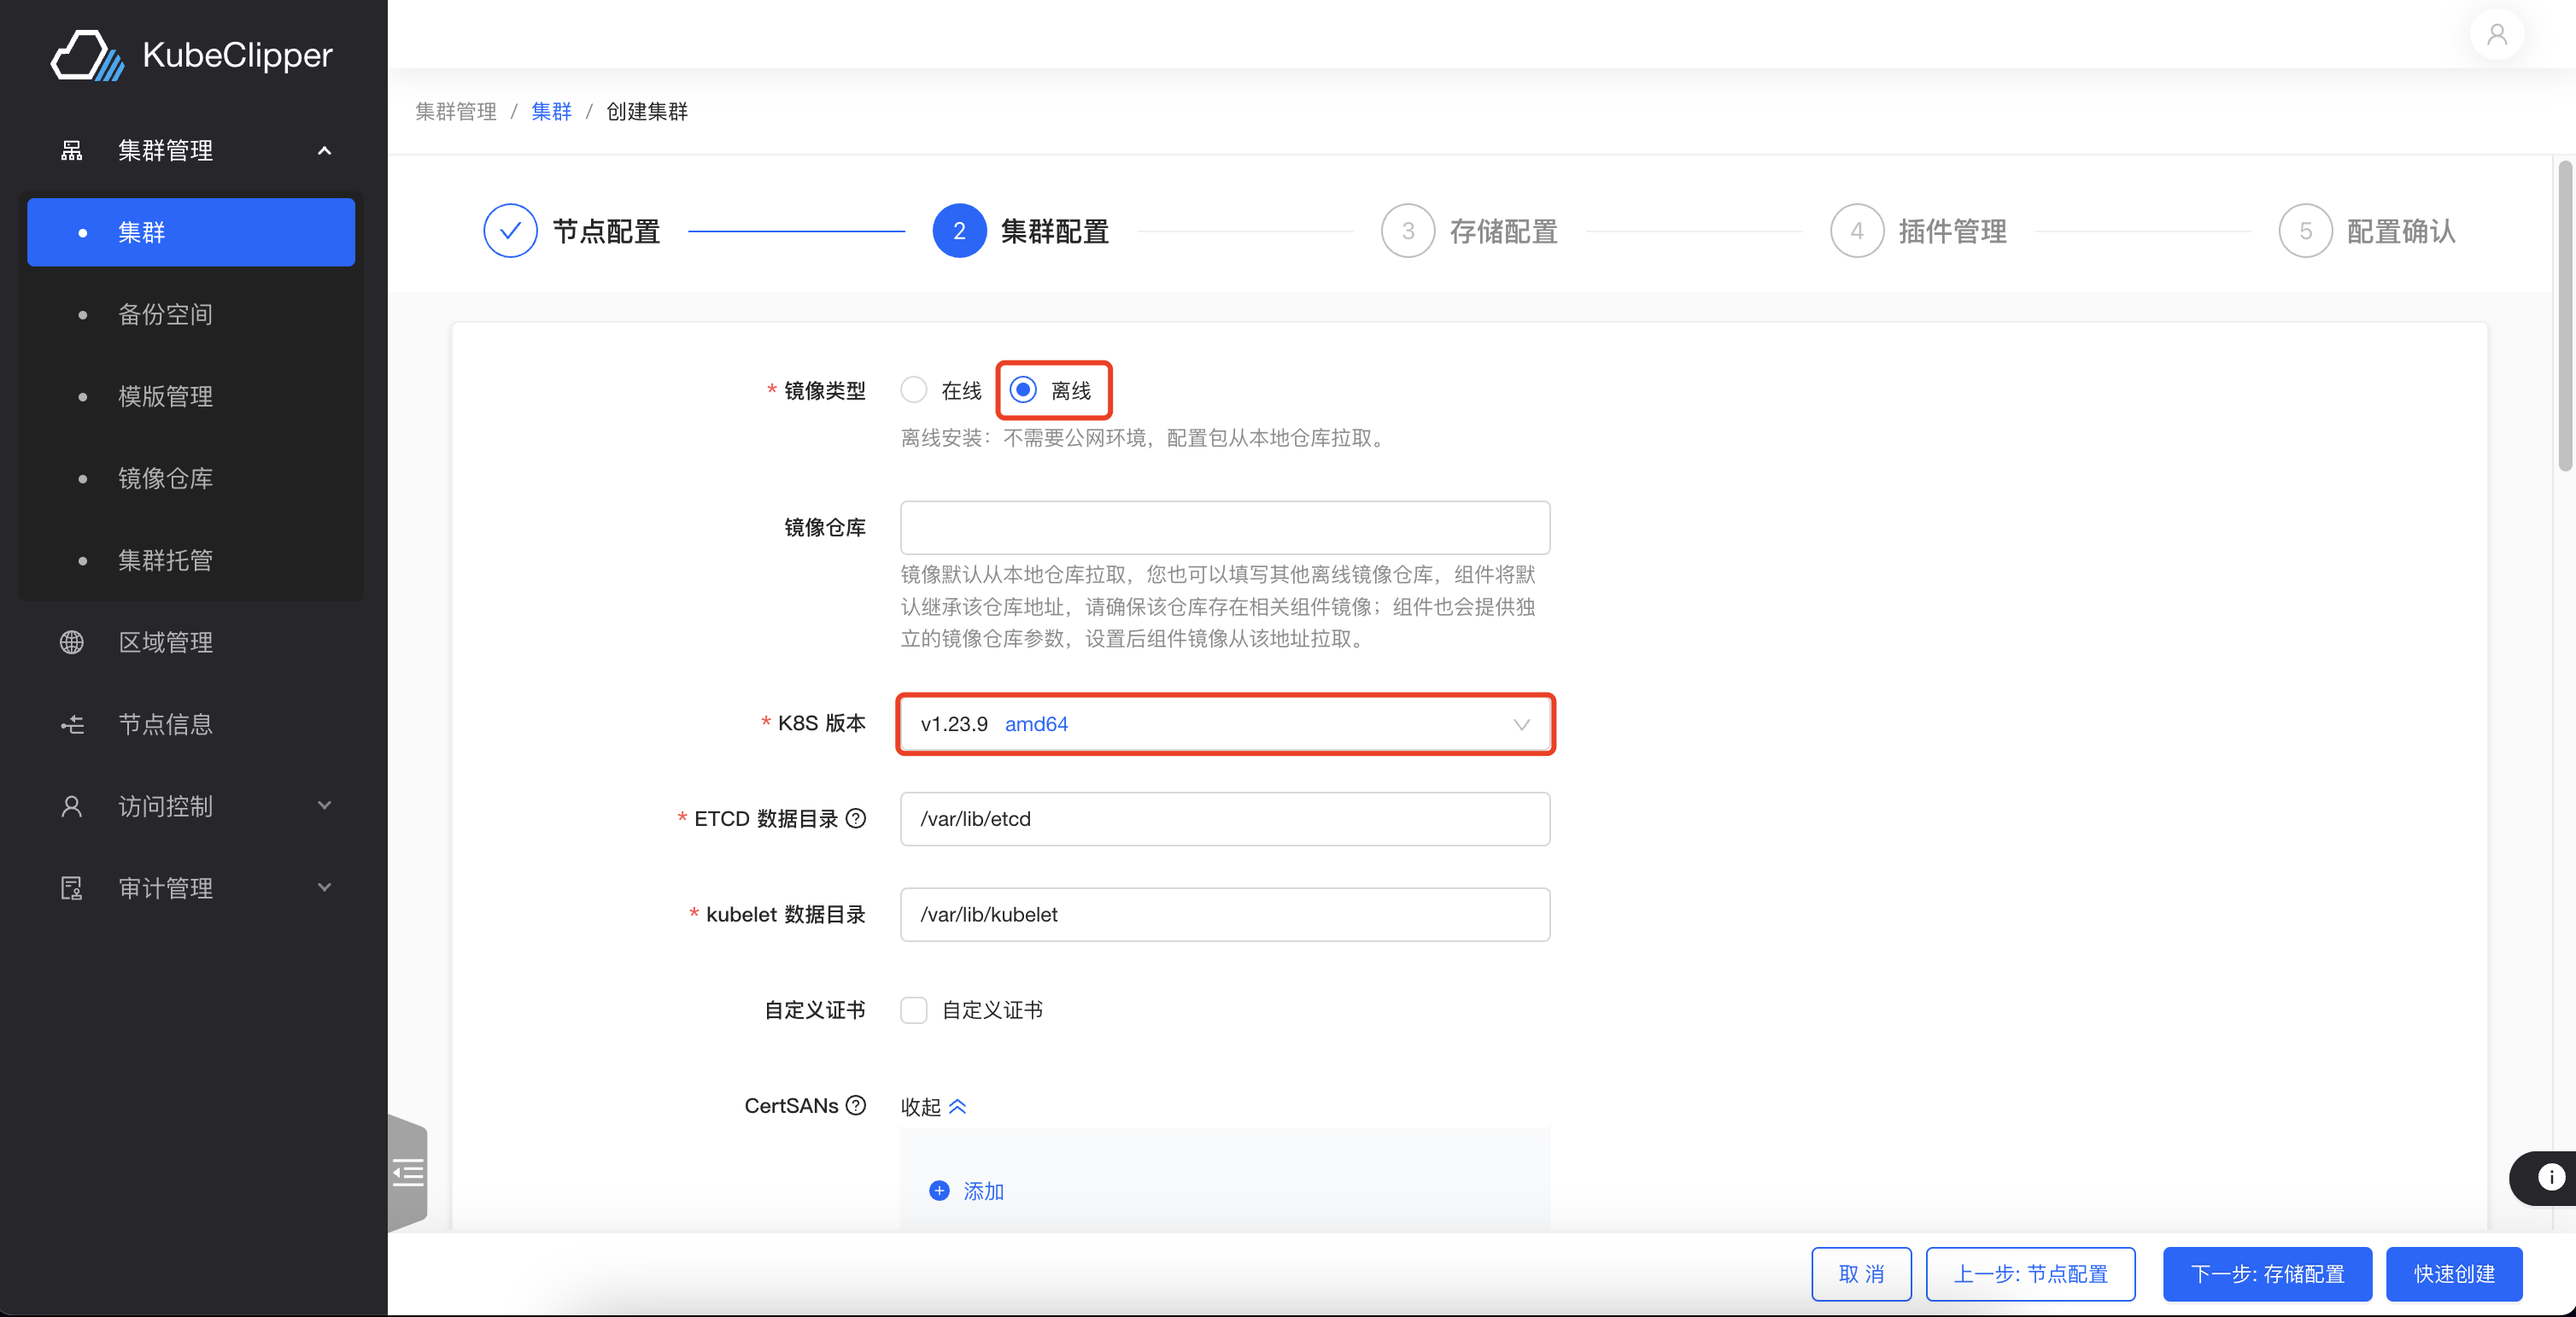The height and width of the screenshot is (1317, 2576).
Task: Collapse the 集群管理 menu chevron
Action: click(x=324, y=150)
